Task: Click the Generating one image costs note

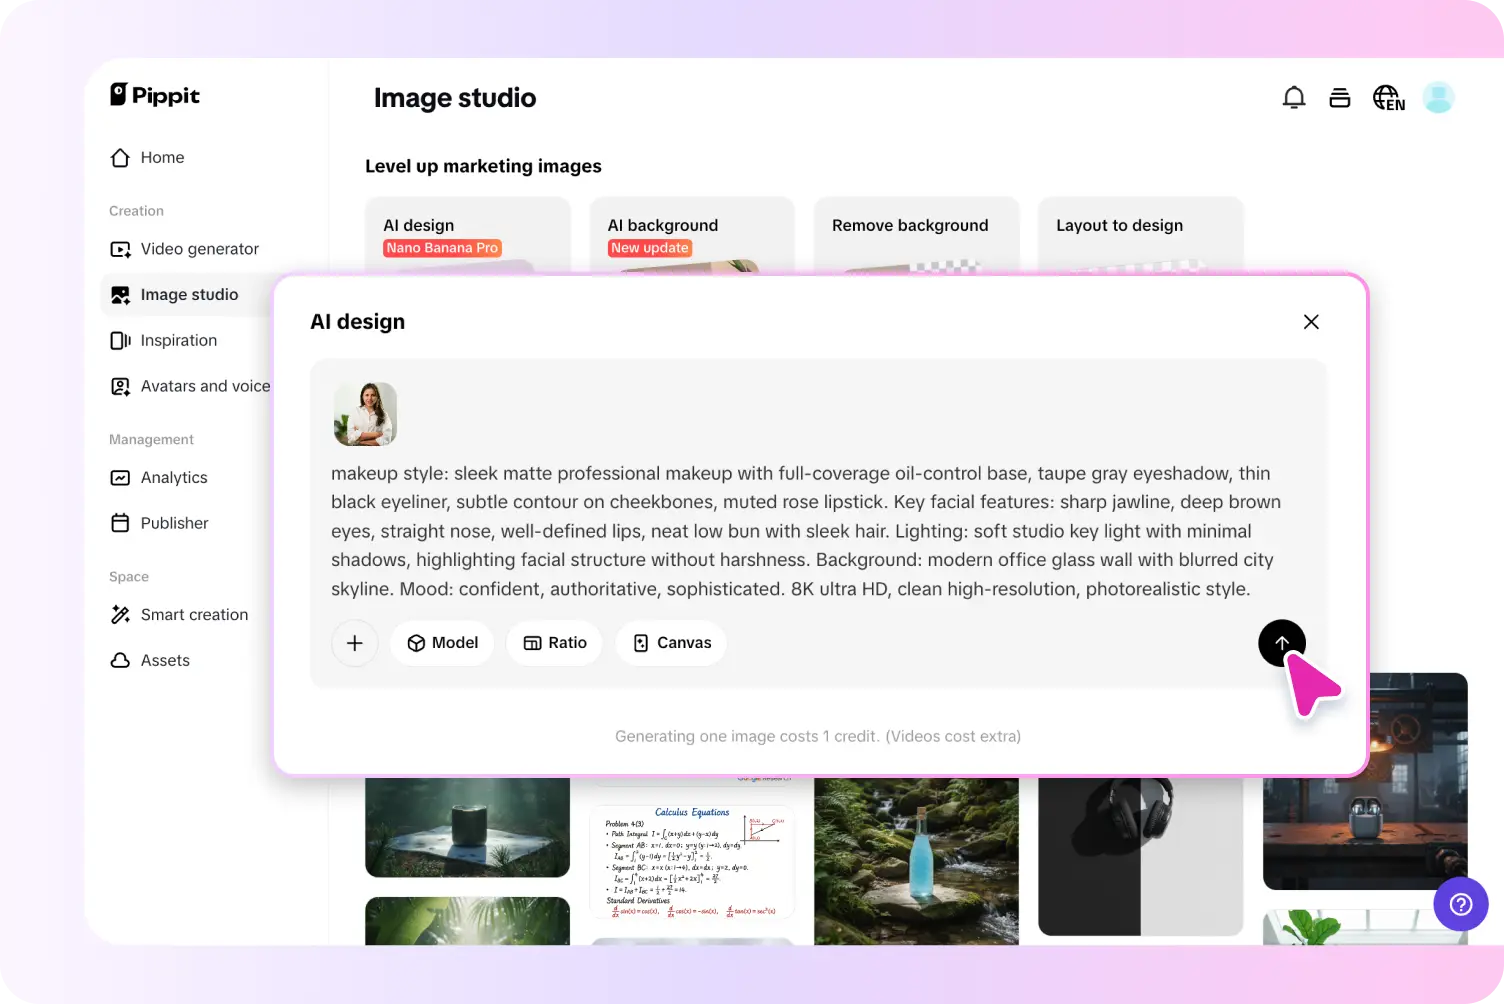Action: [818, 737]
